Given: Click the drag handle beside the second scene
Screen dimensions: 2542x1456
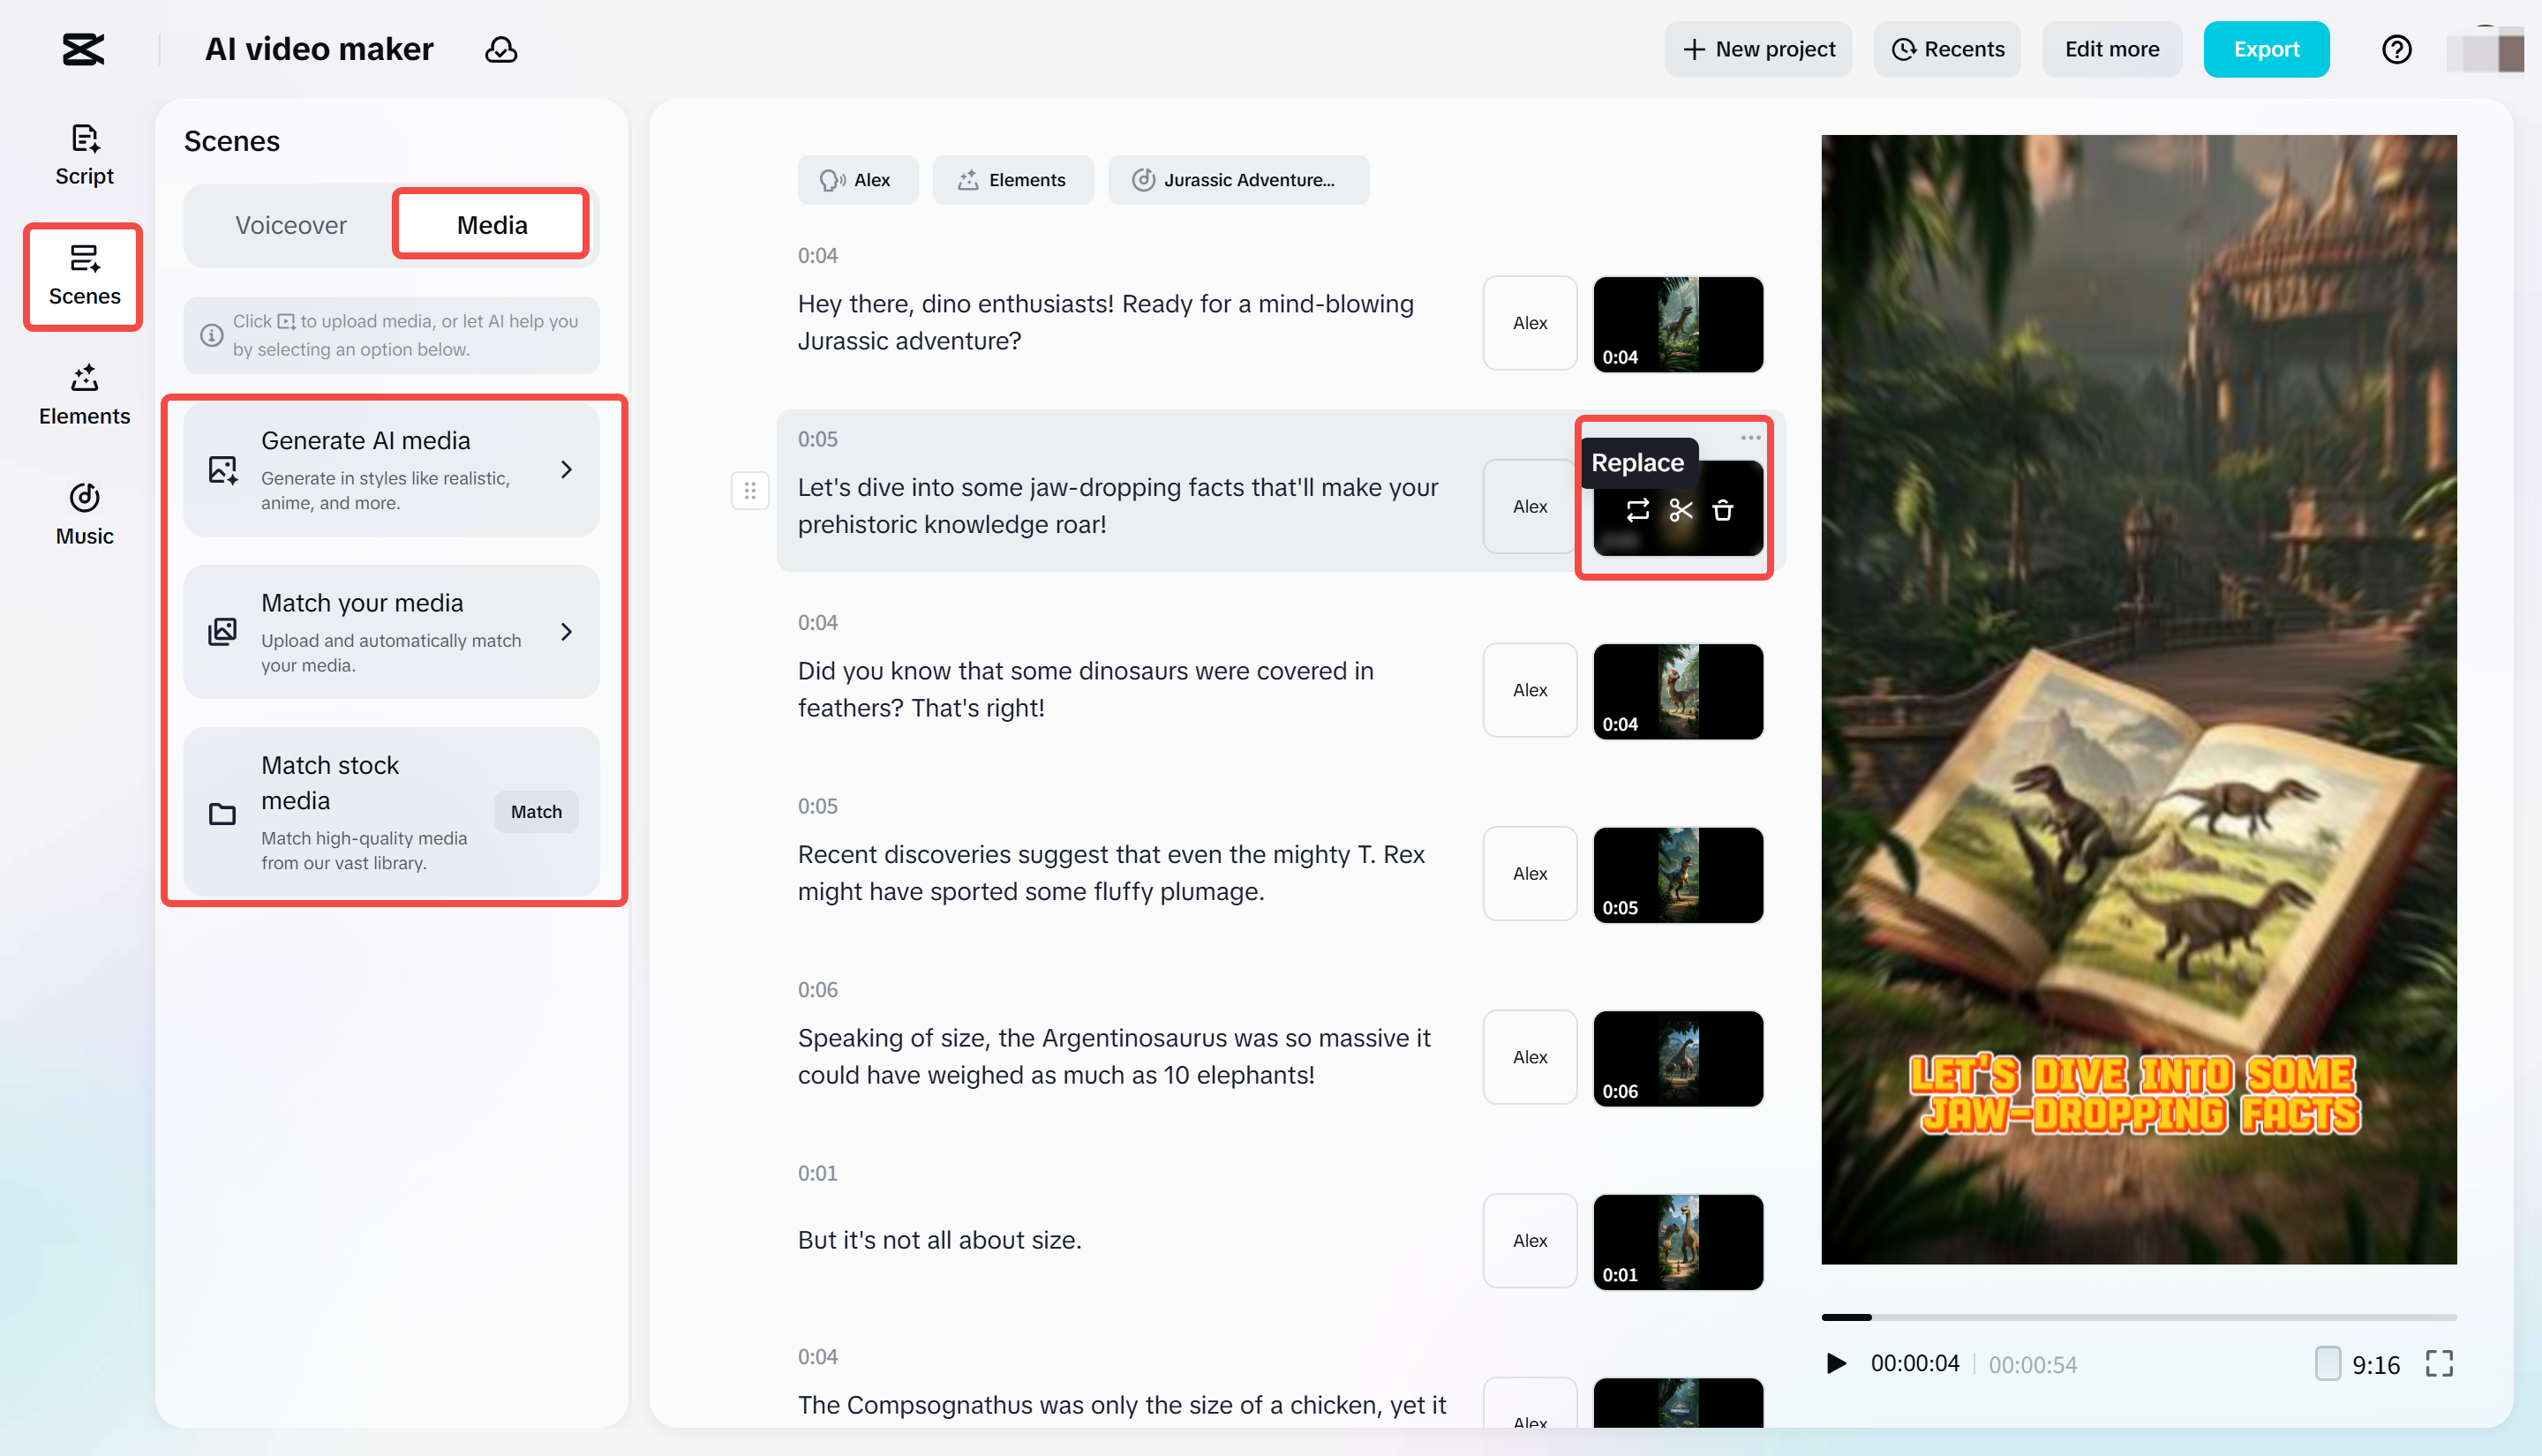Looking at the screenshot, I should tap(749, 491).
